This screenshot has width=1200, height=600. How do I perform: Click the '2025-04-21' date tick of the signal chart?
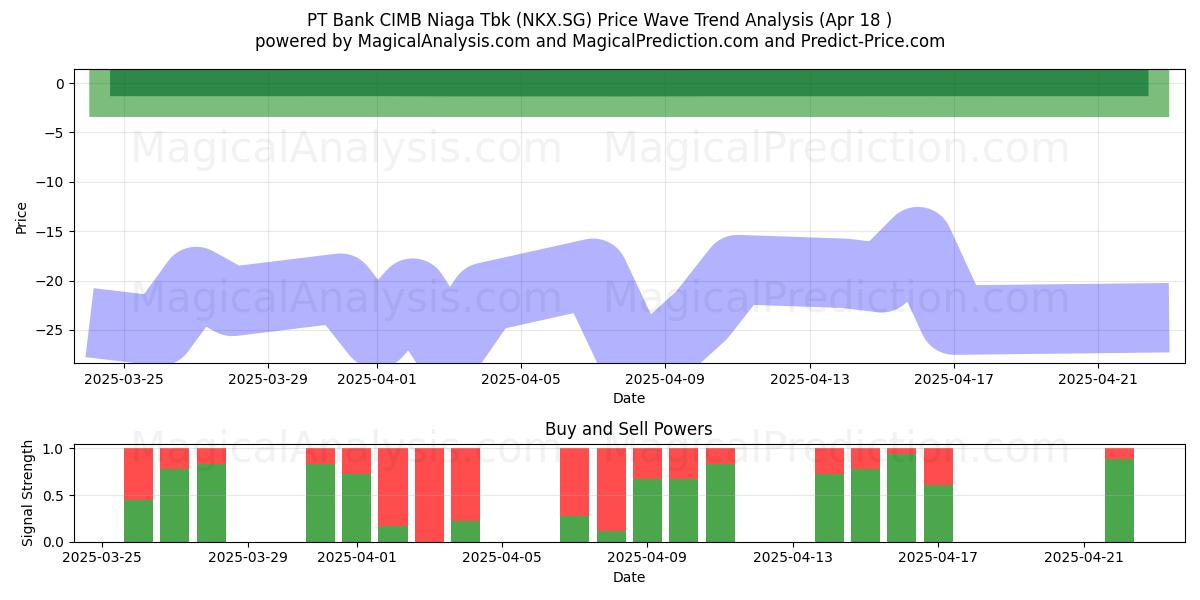[1084, 558]
